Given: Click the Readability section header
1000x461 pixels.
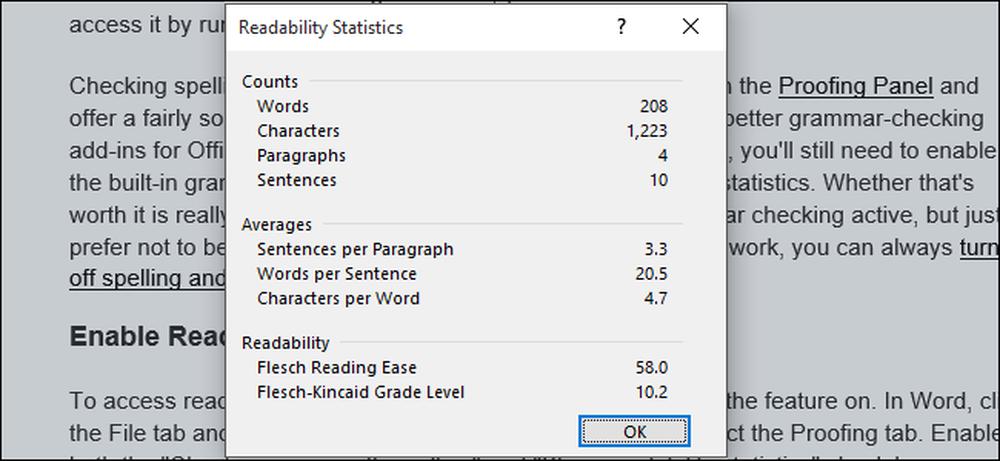Looking at the screenshot, I should (x=285, y=343).
